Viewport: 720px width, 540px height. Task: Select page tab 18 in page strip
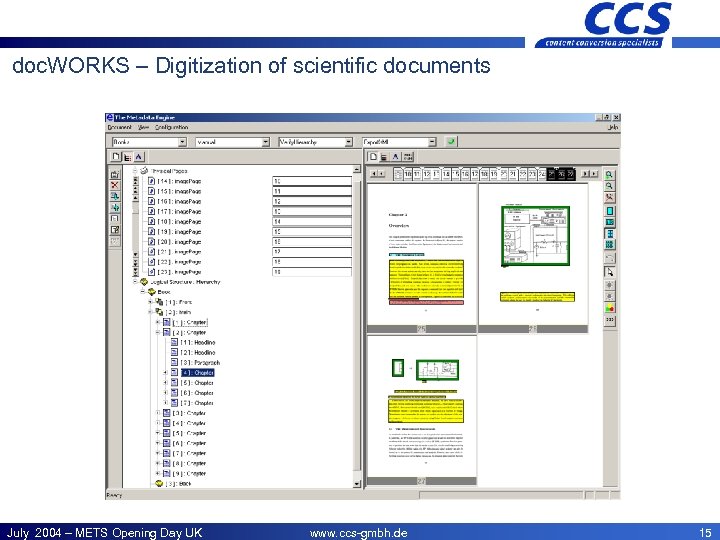[484, 174]
